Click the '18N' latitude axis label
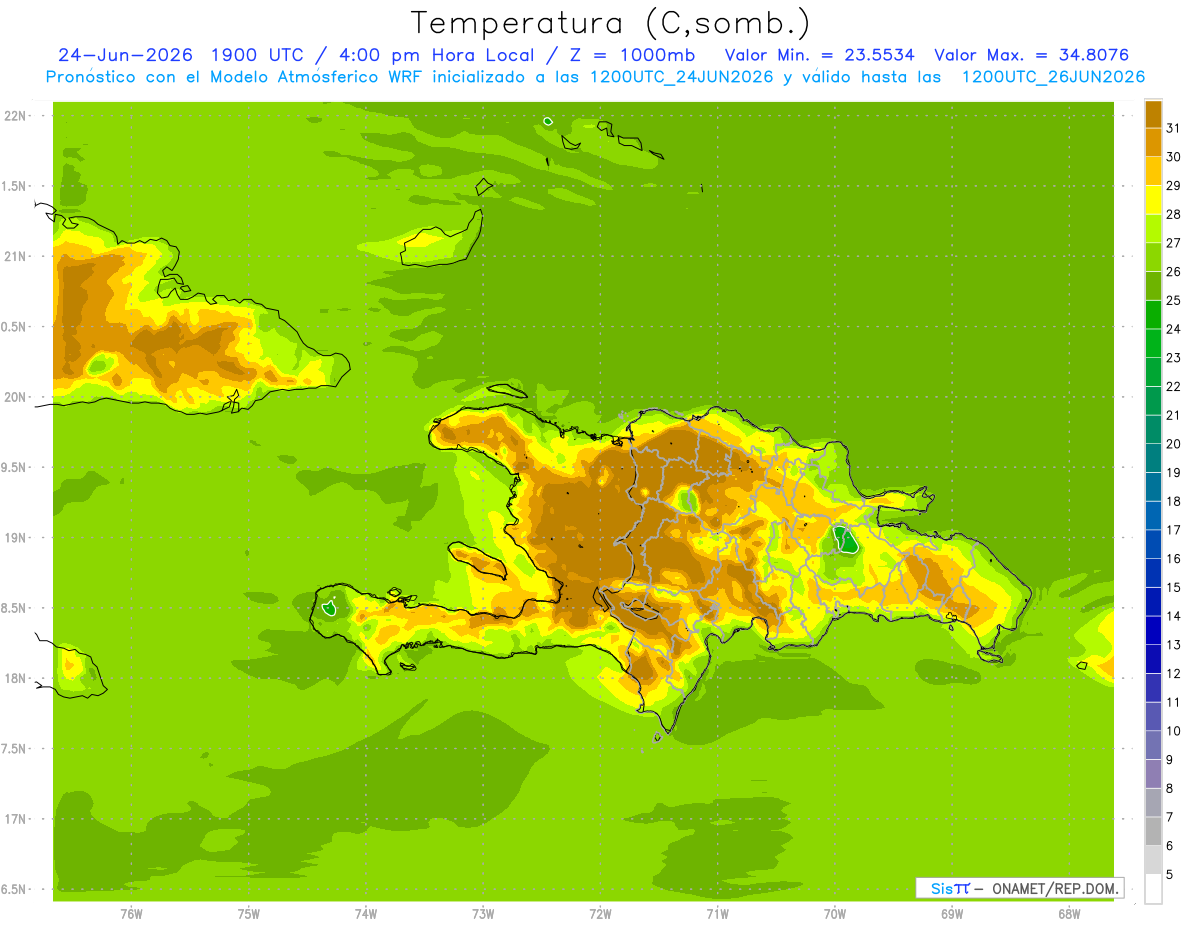Screen dimensions: 1200x927 tap(17, 678)
